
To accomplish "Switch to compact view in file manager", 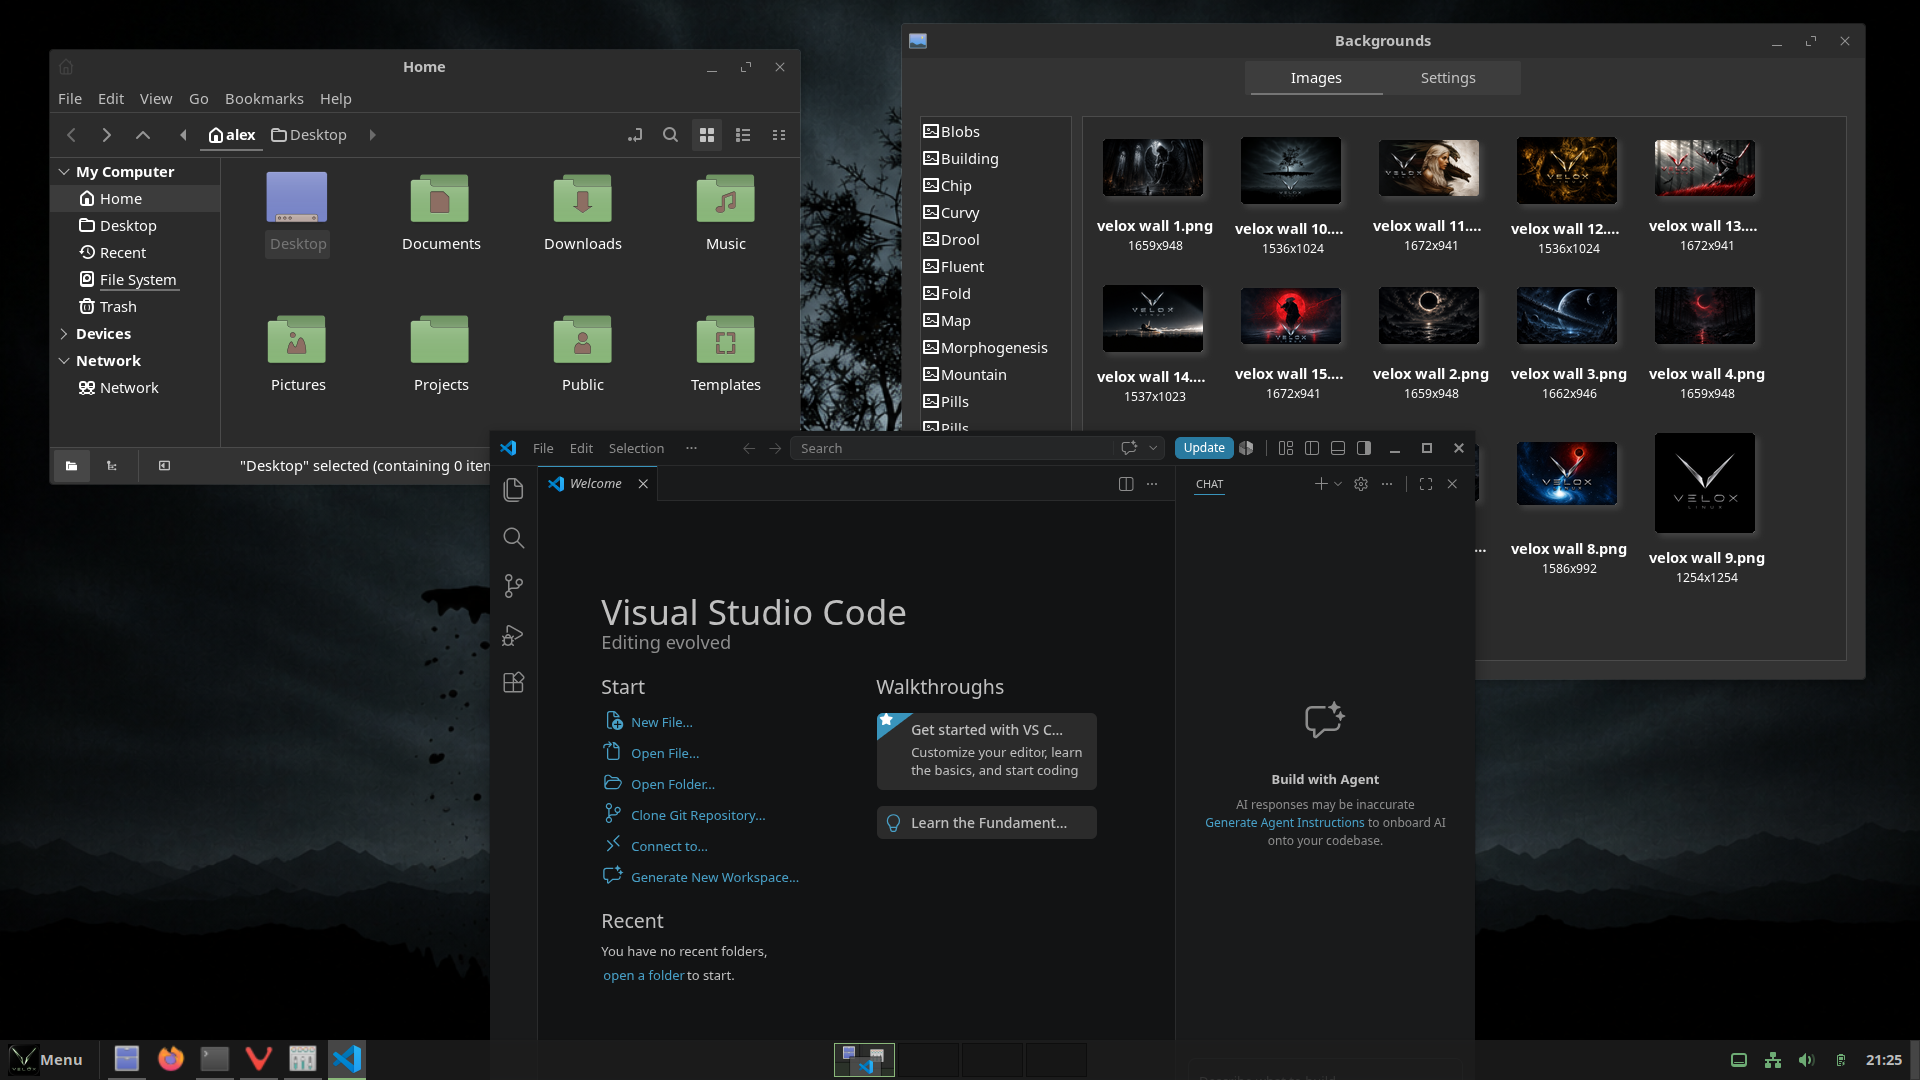I will tap(779, 135).
